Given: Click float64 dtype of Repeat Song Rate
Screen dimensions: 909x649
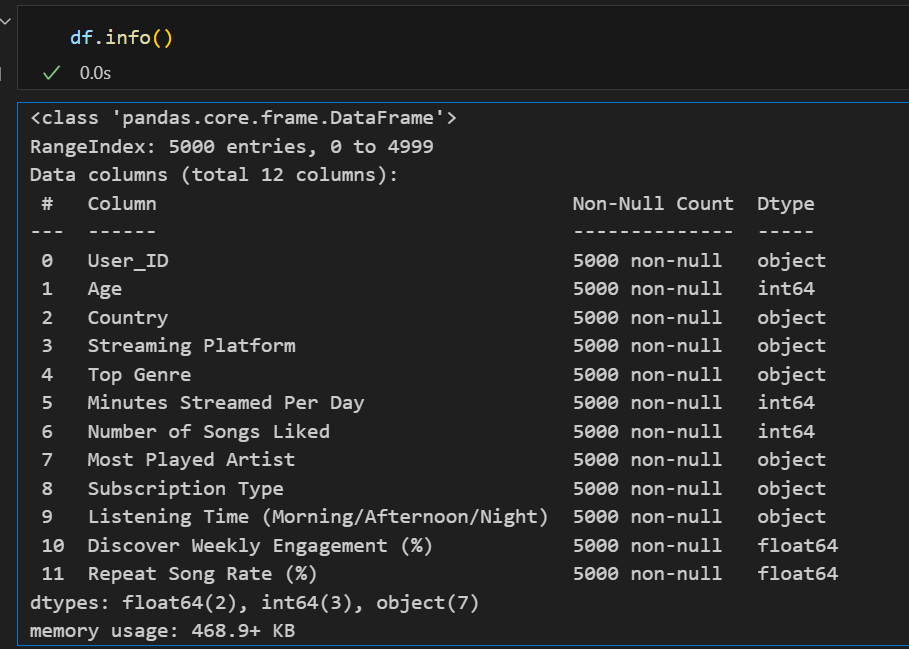Looking at the screenshot, I should tap(798, 574).
